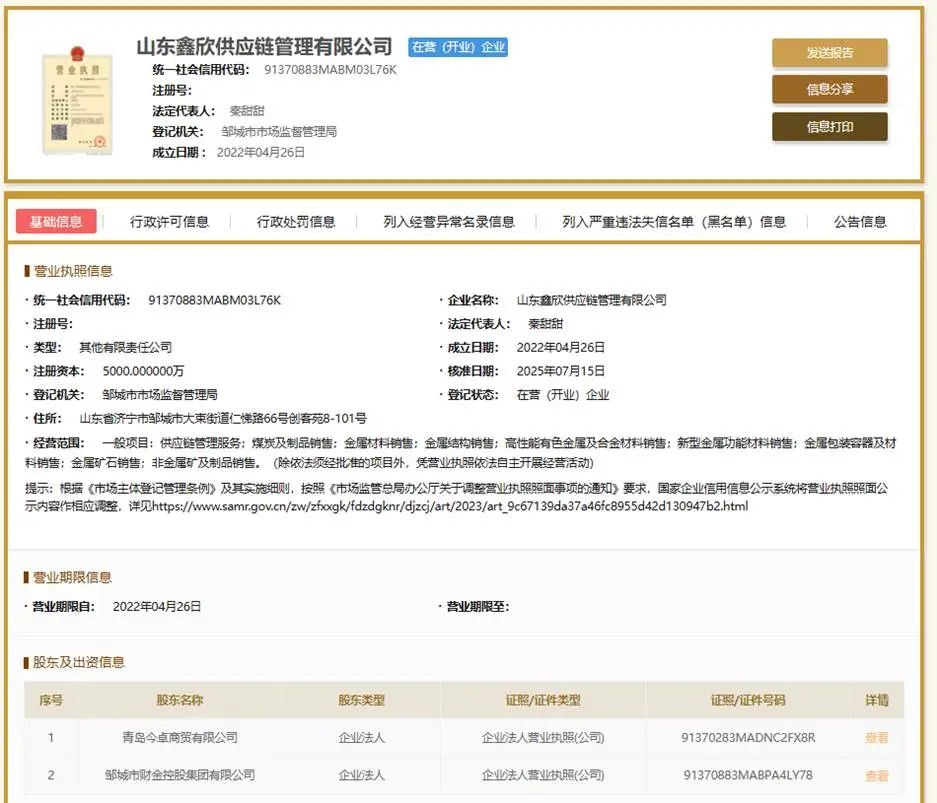Switch to the 公告信息 tab
Viewport: 937px width, 803px height.
[x=858, y=222]
